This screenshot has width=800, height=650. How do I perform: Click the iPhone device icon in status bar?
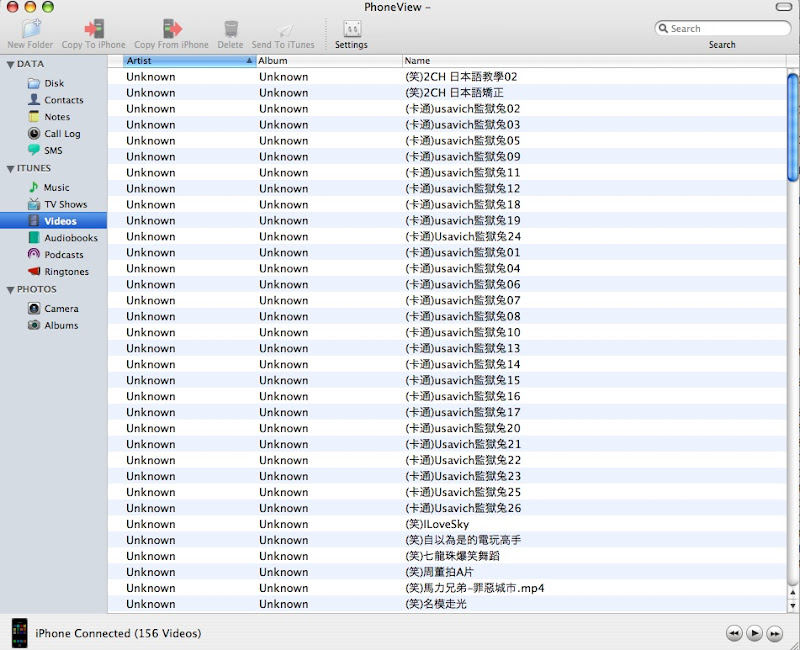19,633
